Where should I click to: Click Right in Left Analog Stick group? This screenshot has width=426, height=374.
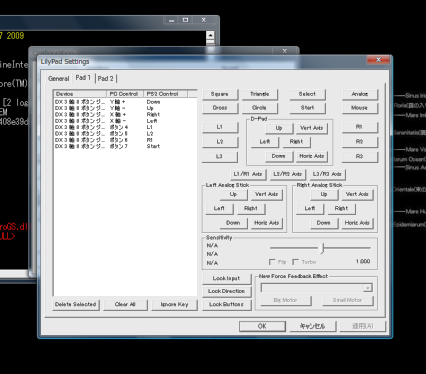(251, 208)
